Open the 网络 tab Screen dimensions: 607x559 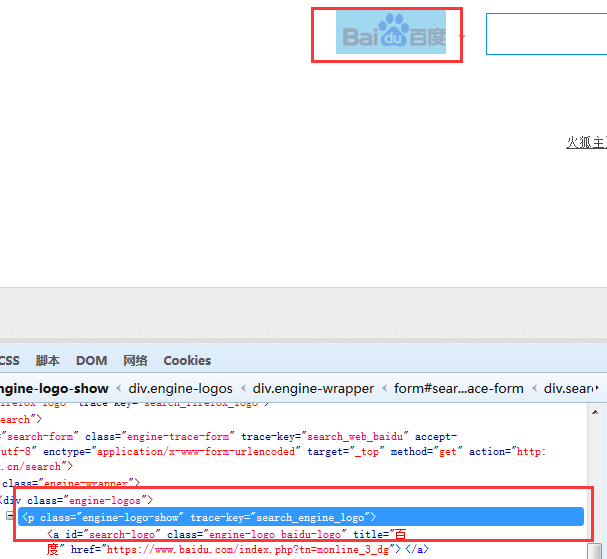pos(135,360)
